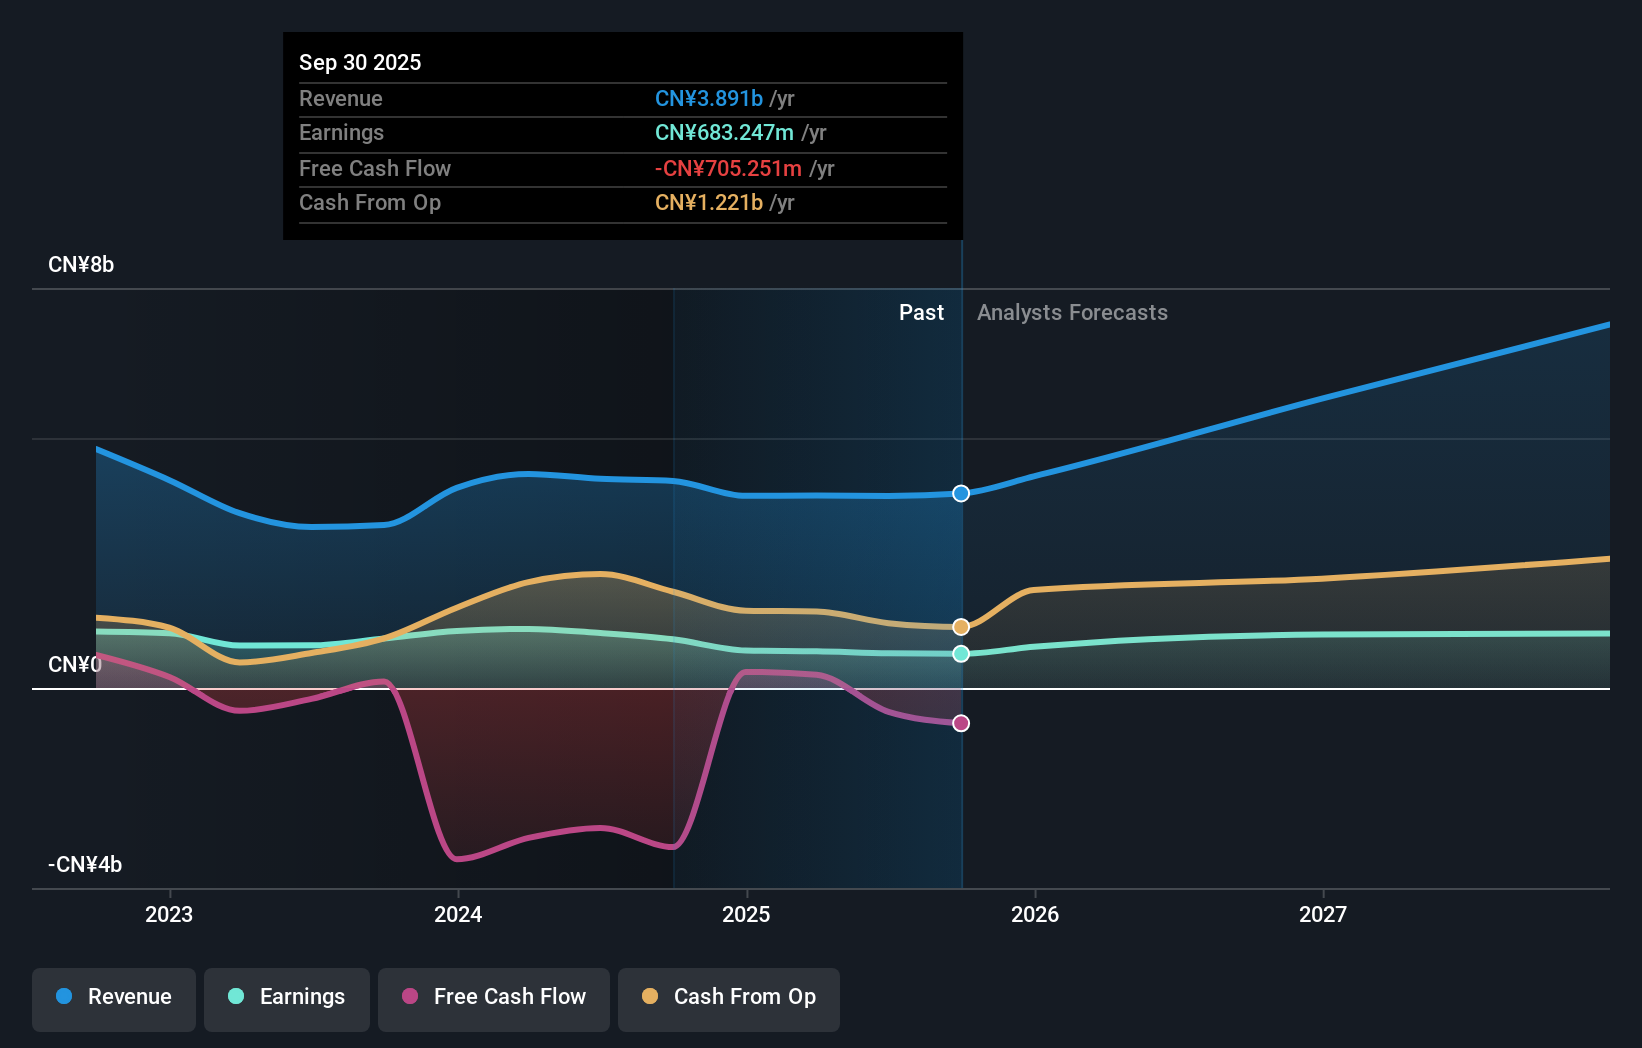This screenshot has height=1048, width=1642.
Task: Click the 2024 label on the time axis
Action: coord(458,913)
